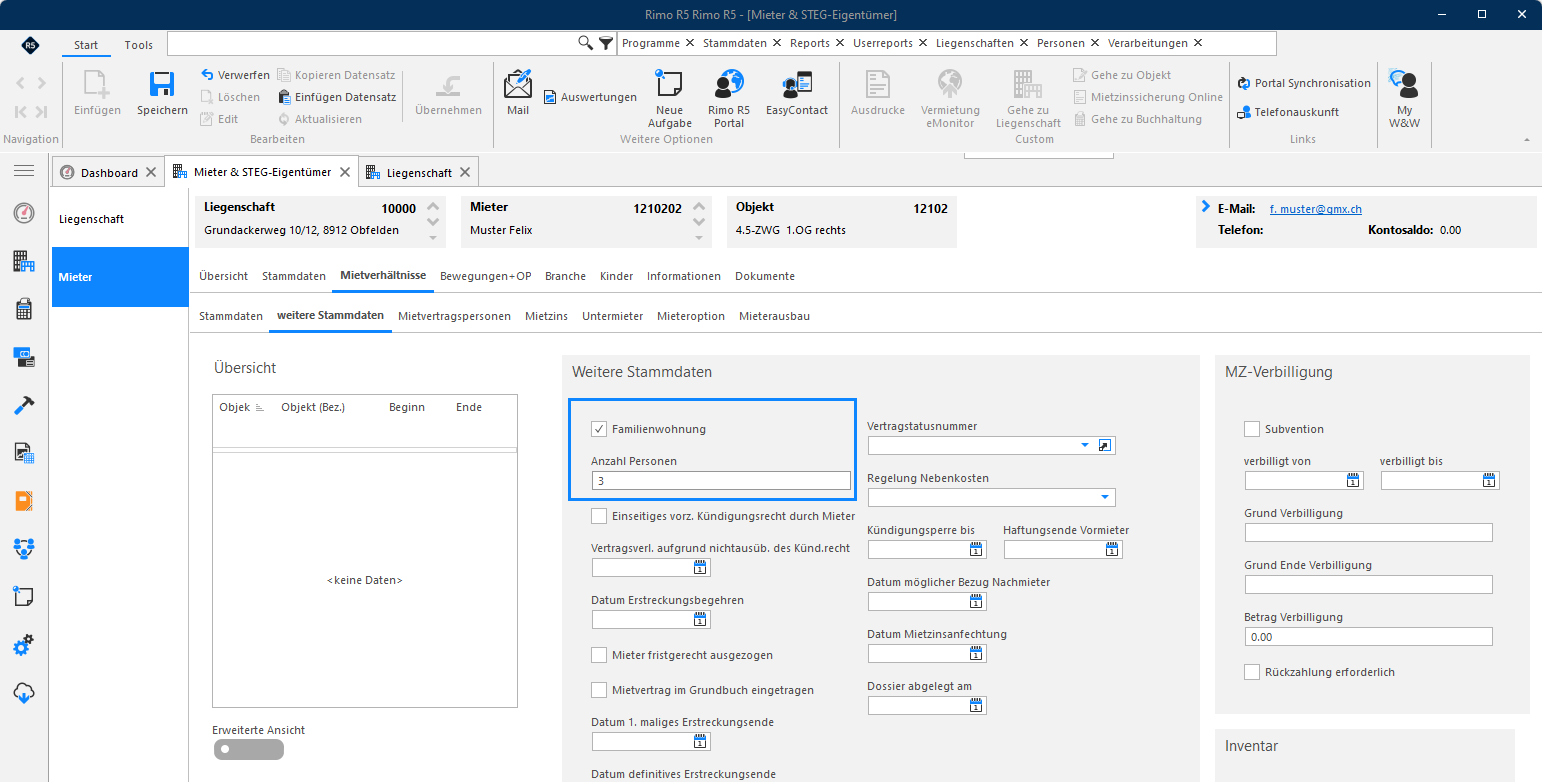Click the Anzahl Personen field
The image size is (1542, 782).
point(721,481)
